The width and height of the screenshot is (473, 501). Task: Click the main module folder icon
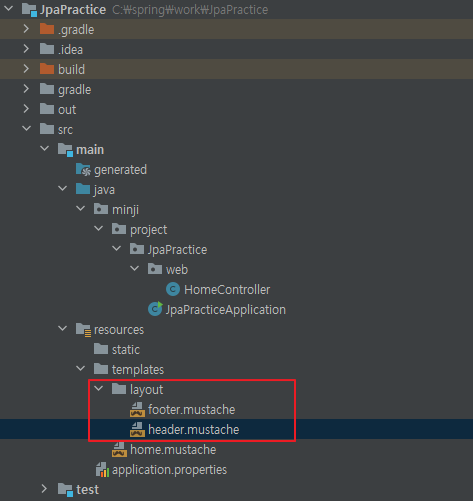tap(65, 150)
